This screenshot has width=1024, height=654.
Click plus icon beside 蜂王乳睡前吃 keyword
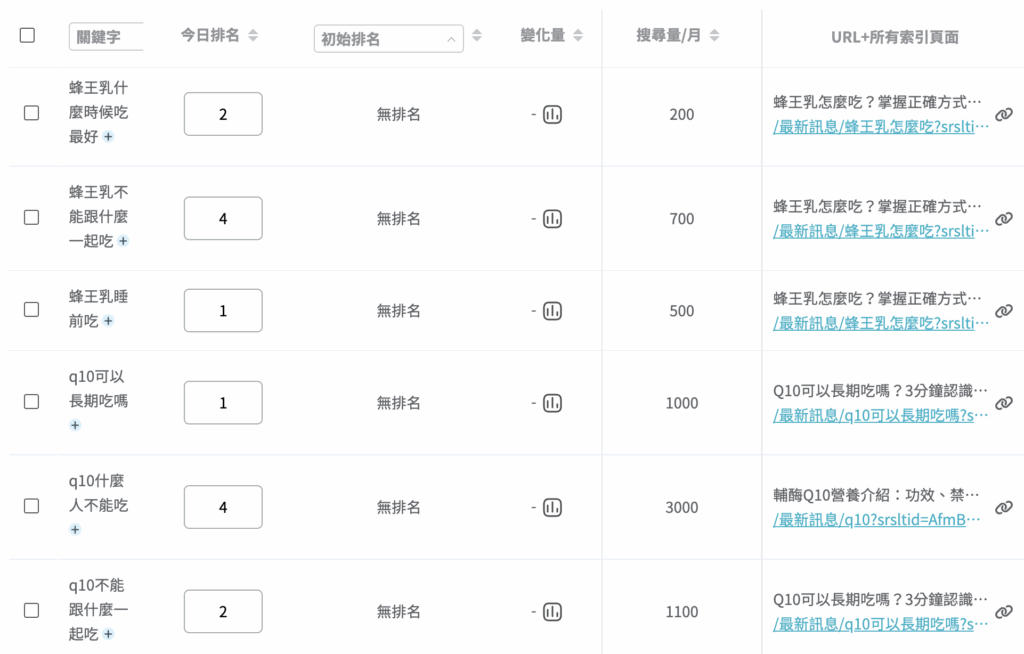pyautogui.click(x=108, y=321)
